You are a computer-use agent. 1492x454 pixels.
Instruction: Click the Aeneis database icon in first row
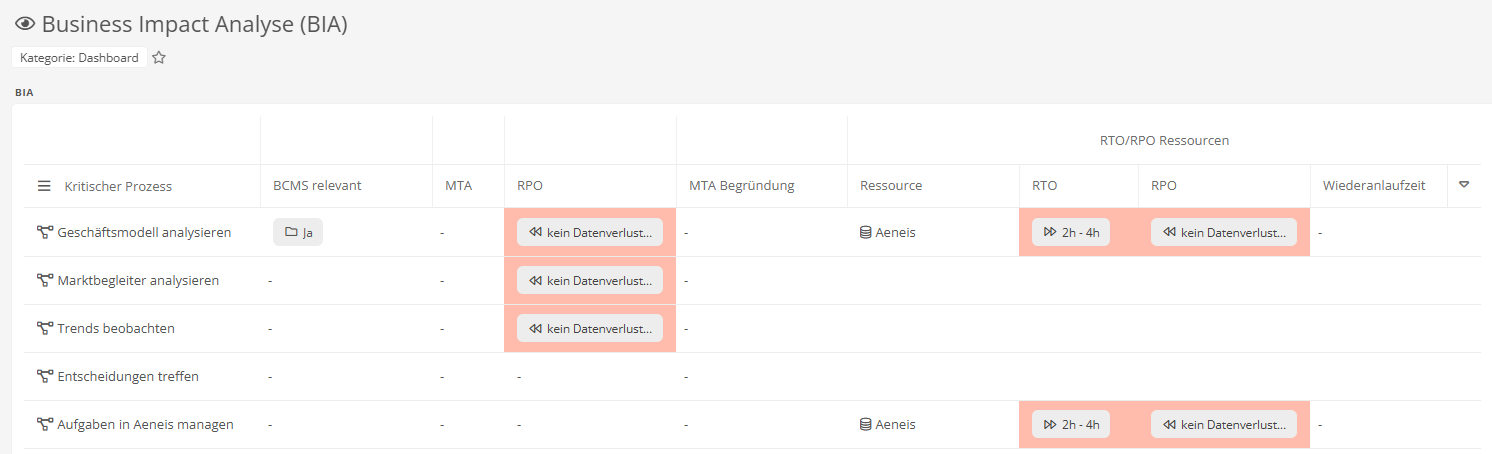click(x=866, y=232)
